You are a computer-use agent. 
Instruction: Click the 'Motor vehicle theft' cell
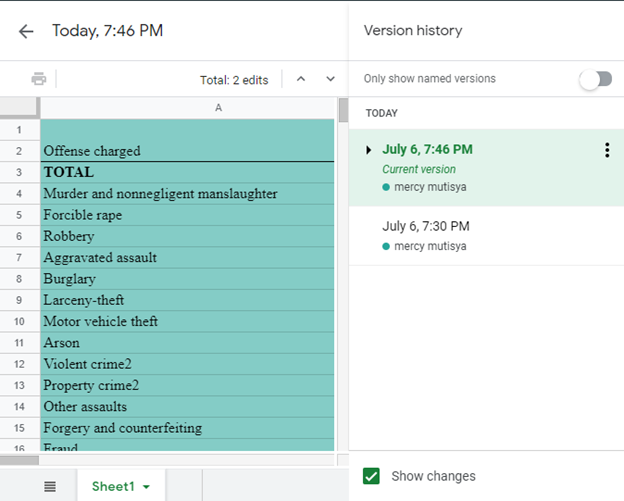(187, 322)
